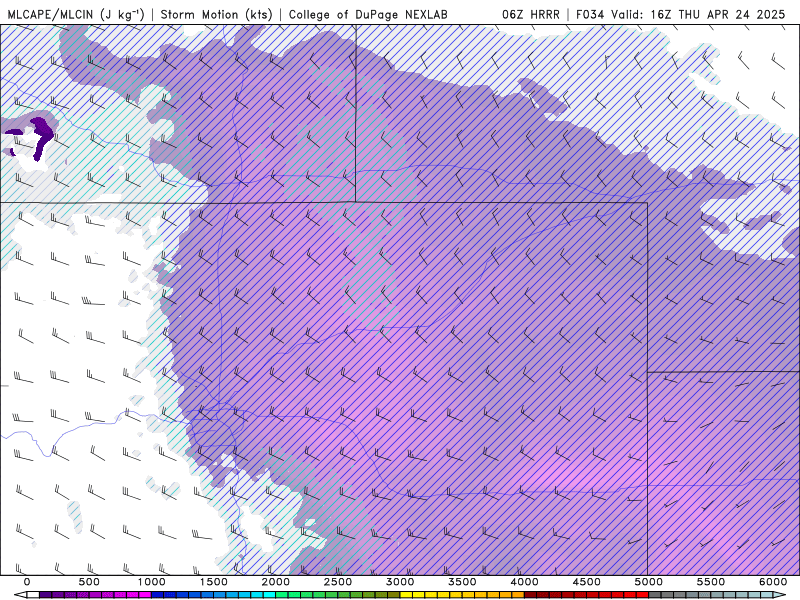The width and height of the screenshot is (800, 600).
Task: Click the 5000 label on the color scale
Action: click(x=649, y=582)
